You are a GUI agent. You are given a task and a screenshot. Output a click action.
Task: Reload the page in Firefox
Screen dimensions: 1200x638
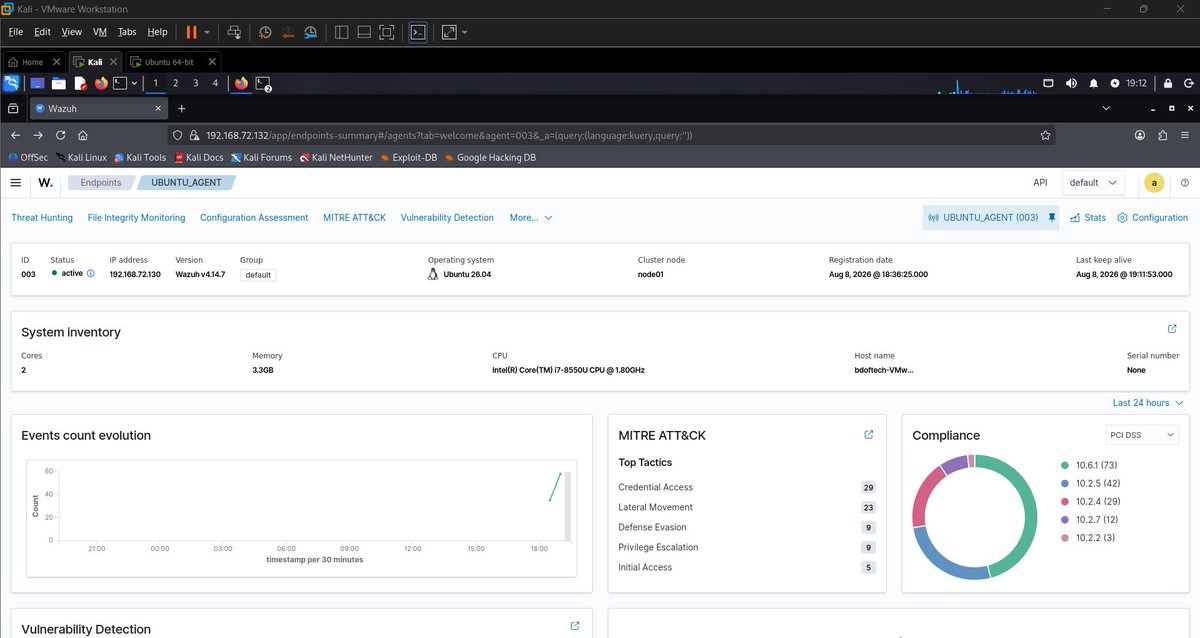coord(61,135)
